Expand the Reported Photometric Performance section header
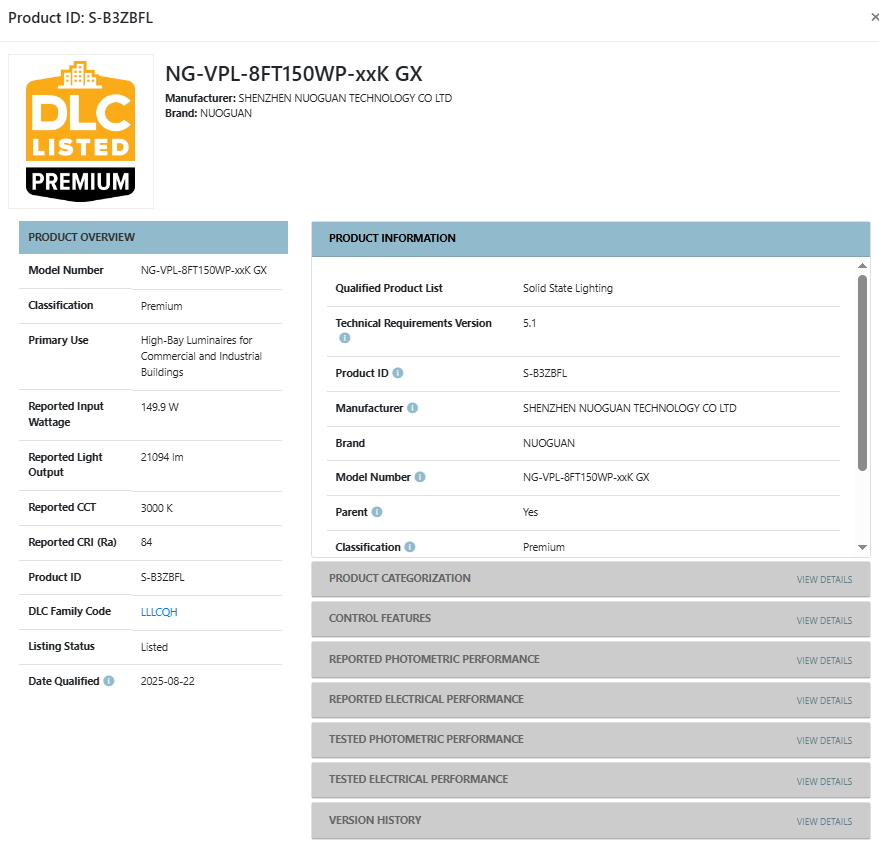The width and height of the screenshot is (879, 860). (x=590, y=659)
